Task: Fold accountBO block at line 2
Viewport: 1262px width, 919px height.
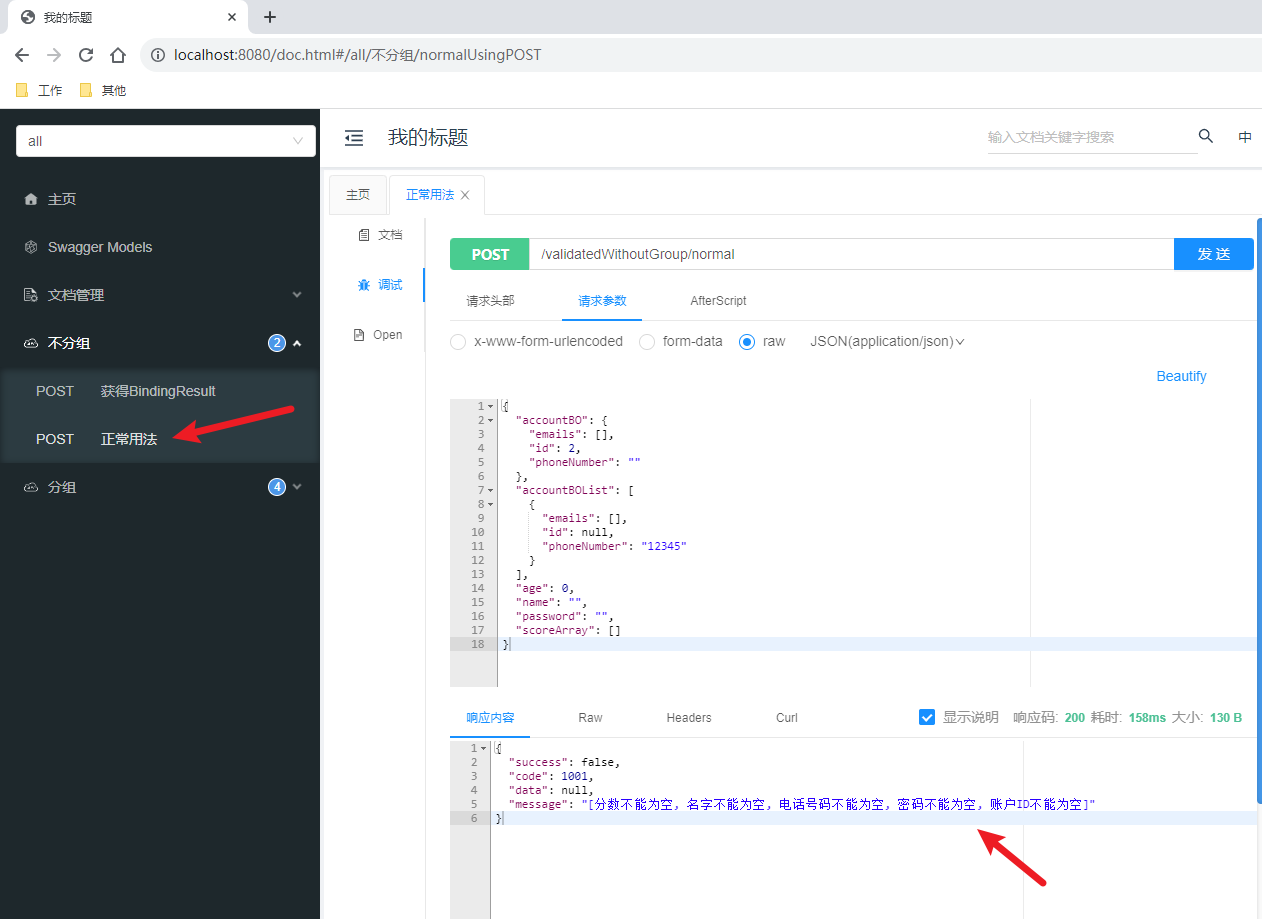Action: 490,420
